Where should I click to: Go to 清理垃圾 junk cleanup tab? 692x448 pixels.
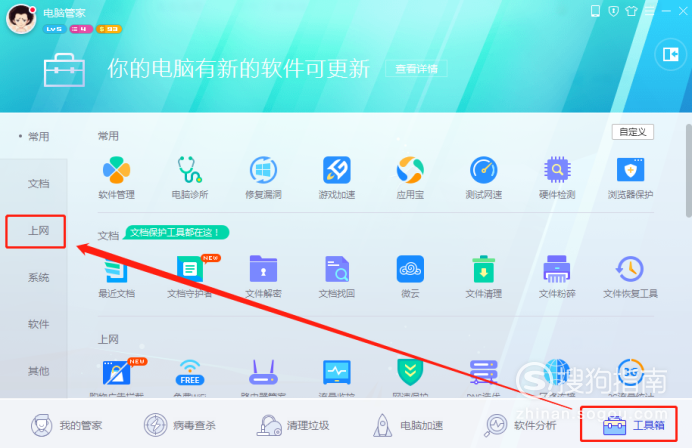[x=293, y=425]
